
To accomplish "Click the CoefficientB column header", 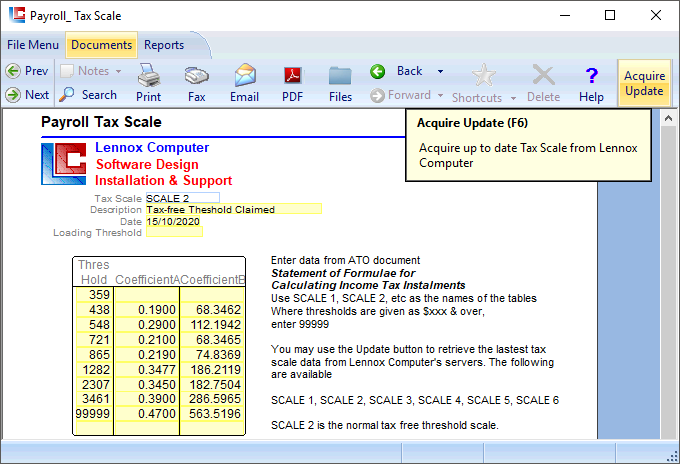I will coord(212,280).
